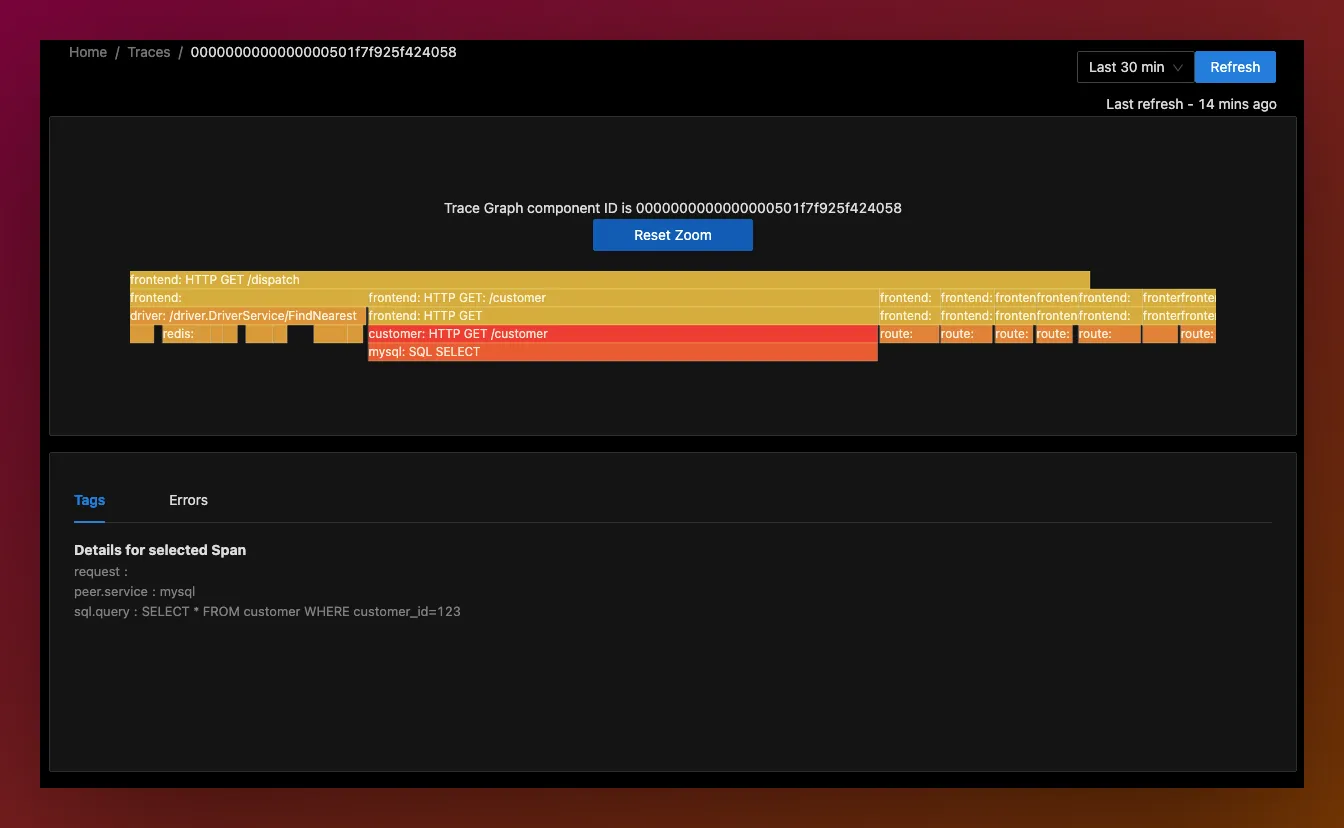This screenshot has width=1344, height=828.
Task: Go to the Home breadcrumb link
Action: click(88, 52)
